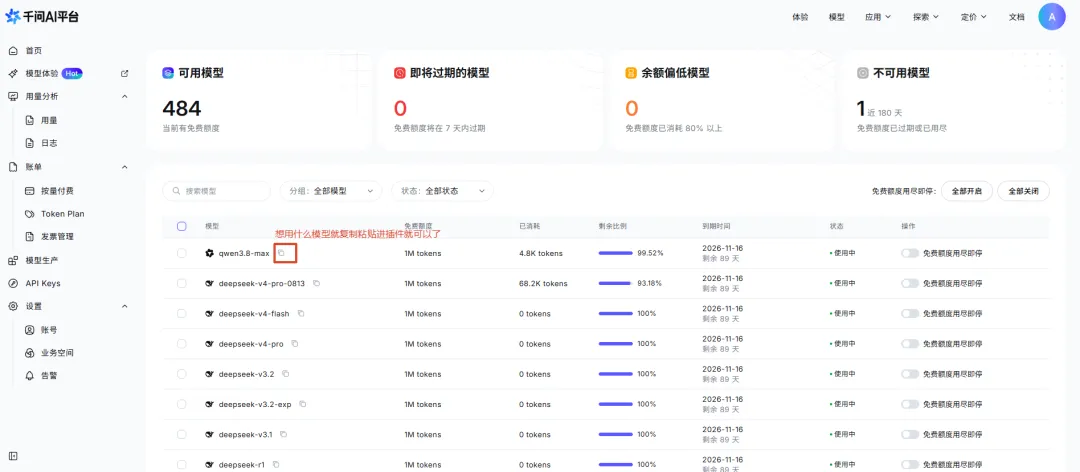Click the 业务空间 sidebar icon
This screenshot has height=472, width=1080.
point(30,353)
